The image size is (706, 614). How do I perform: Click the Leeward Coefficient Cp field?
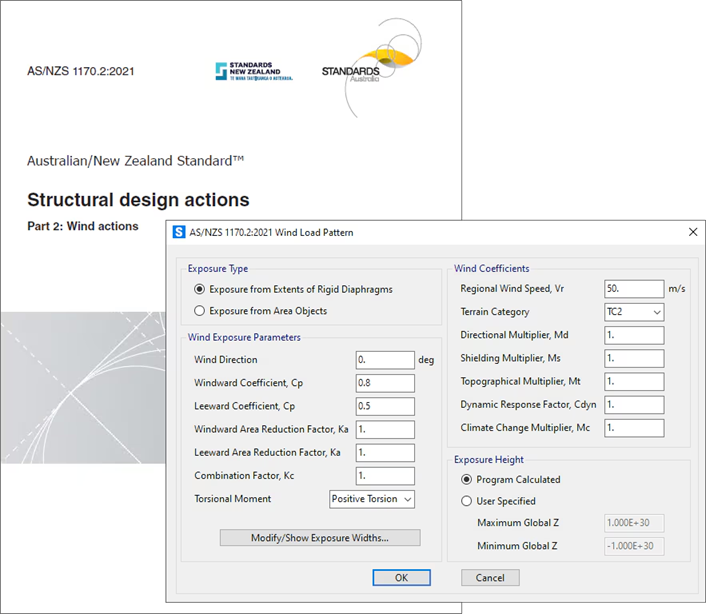point(384,406)
